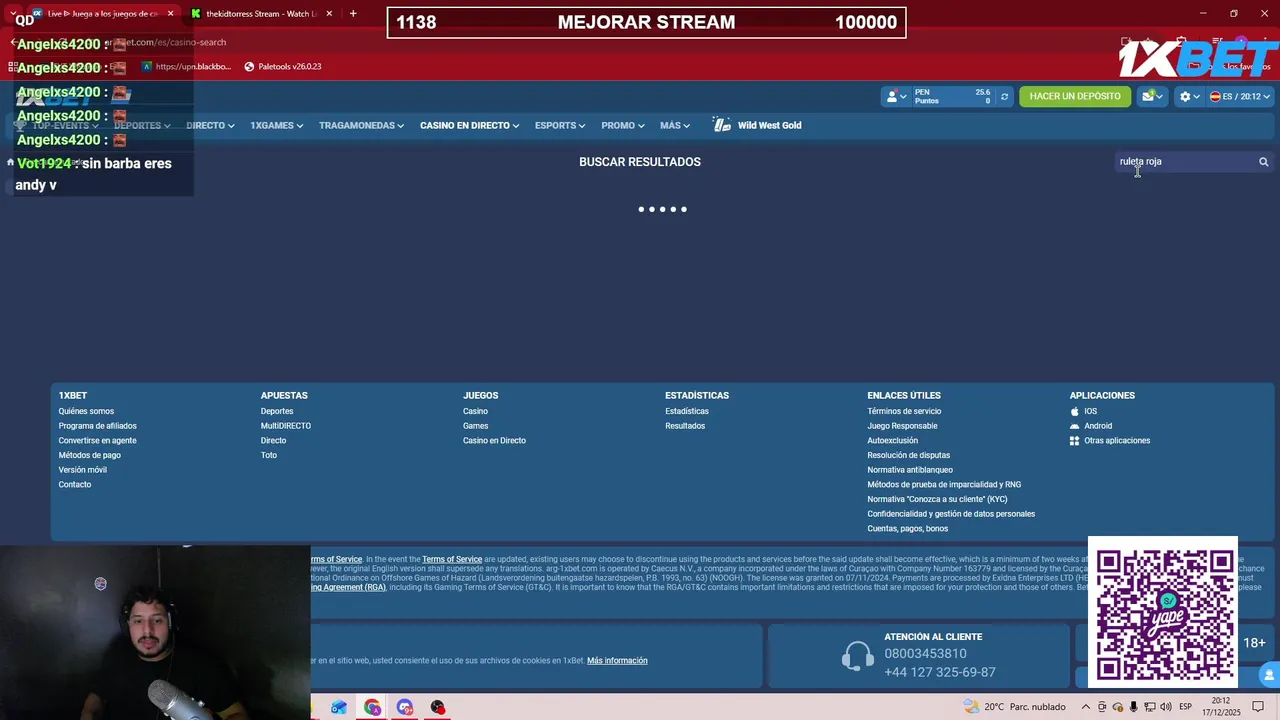Open the OBS recording taskbar icon
This screenshot has width=1280, height=720.
[x=437, y=707]
